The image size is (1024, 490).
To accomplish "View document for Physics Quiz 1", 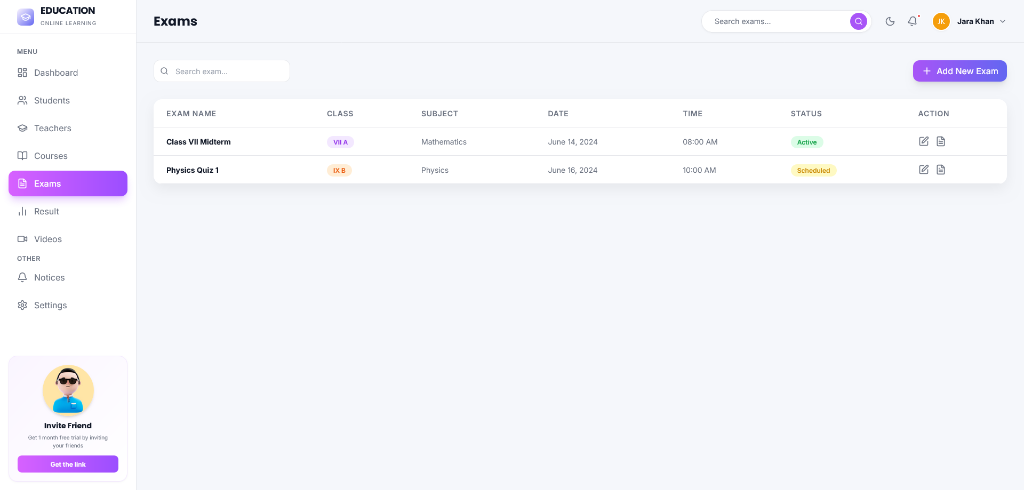I will tap(941, 170).
